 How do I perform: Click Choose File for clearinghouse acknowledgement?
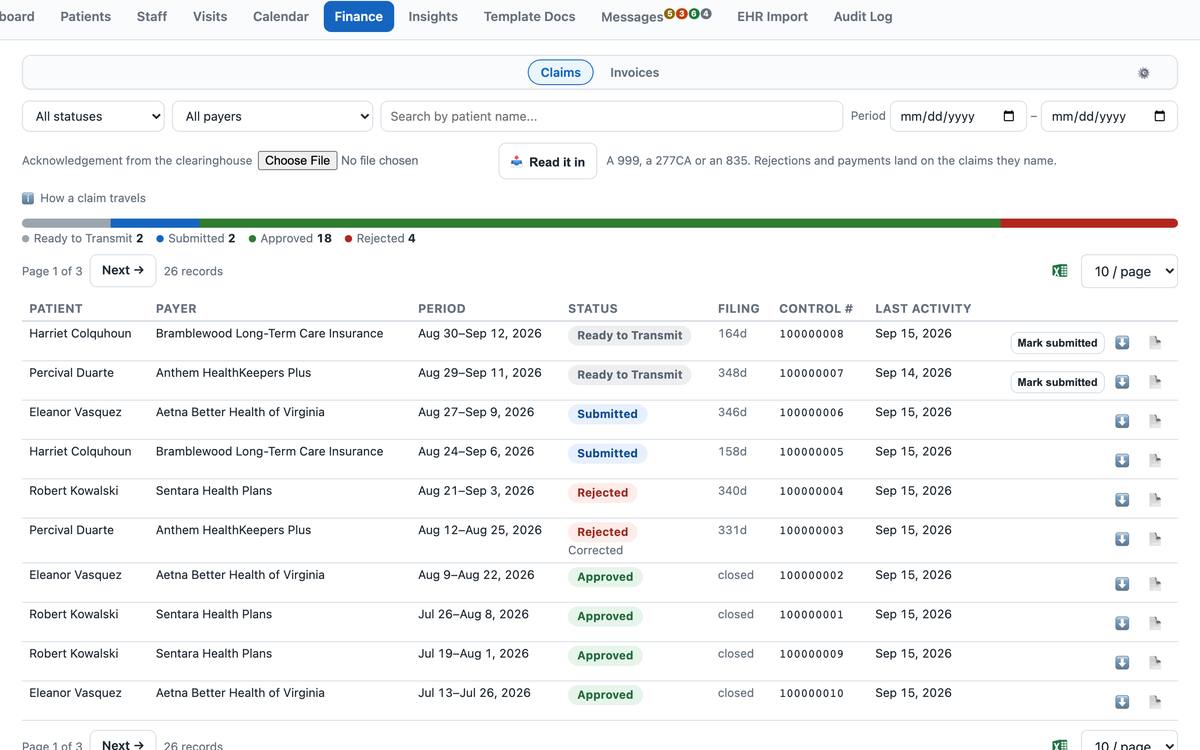[x=297, y=160]
